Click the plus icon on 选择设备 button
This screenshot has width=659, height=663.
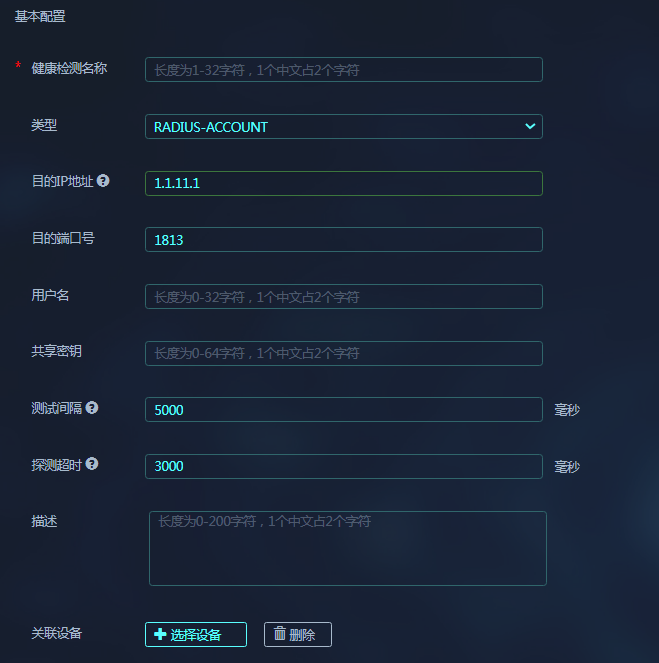[160, 634]
